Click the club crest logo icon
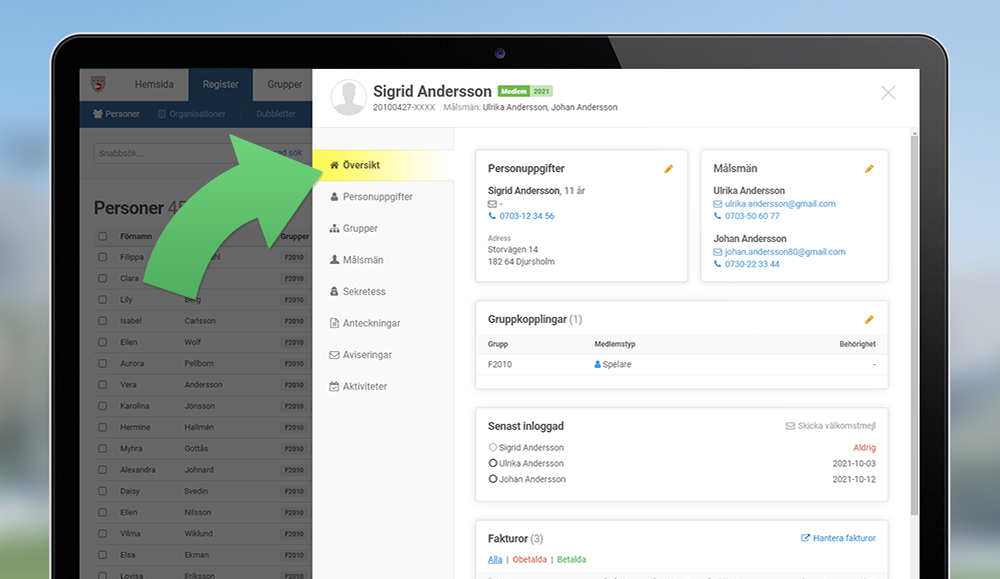Screen dimensions: 1000x579 point(98,84)
